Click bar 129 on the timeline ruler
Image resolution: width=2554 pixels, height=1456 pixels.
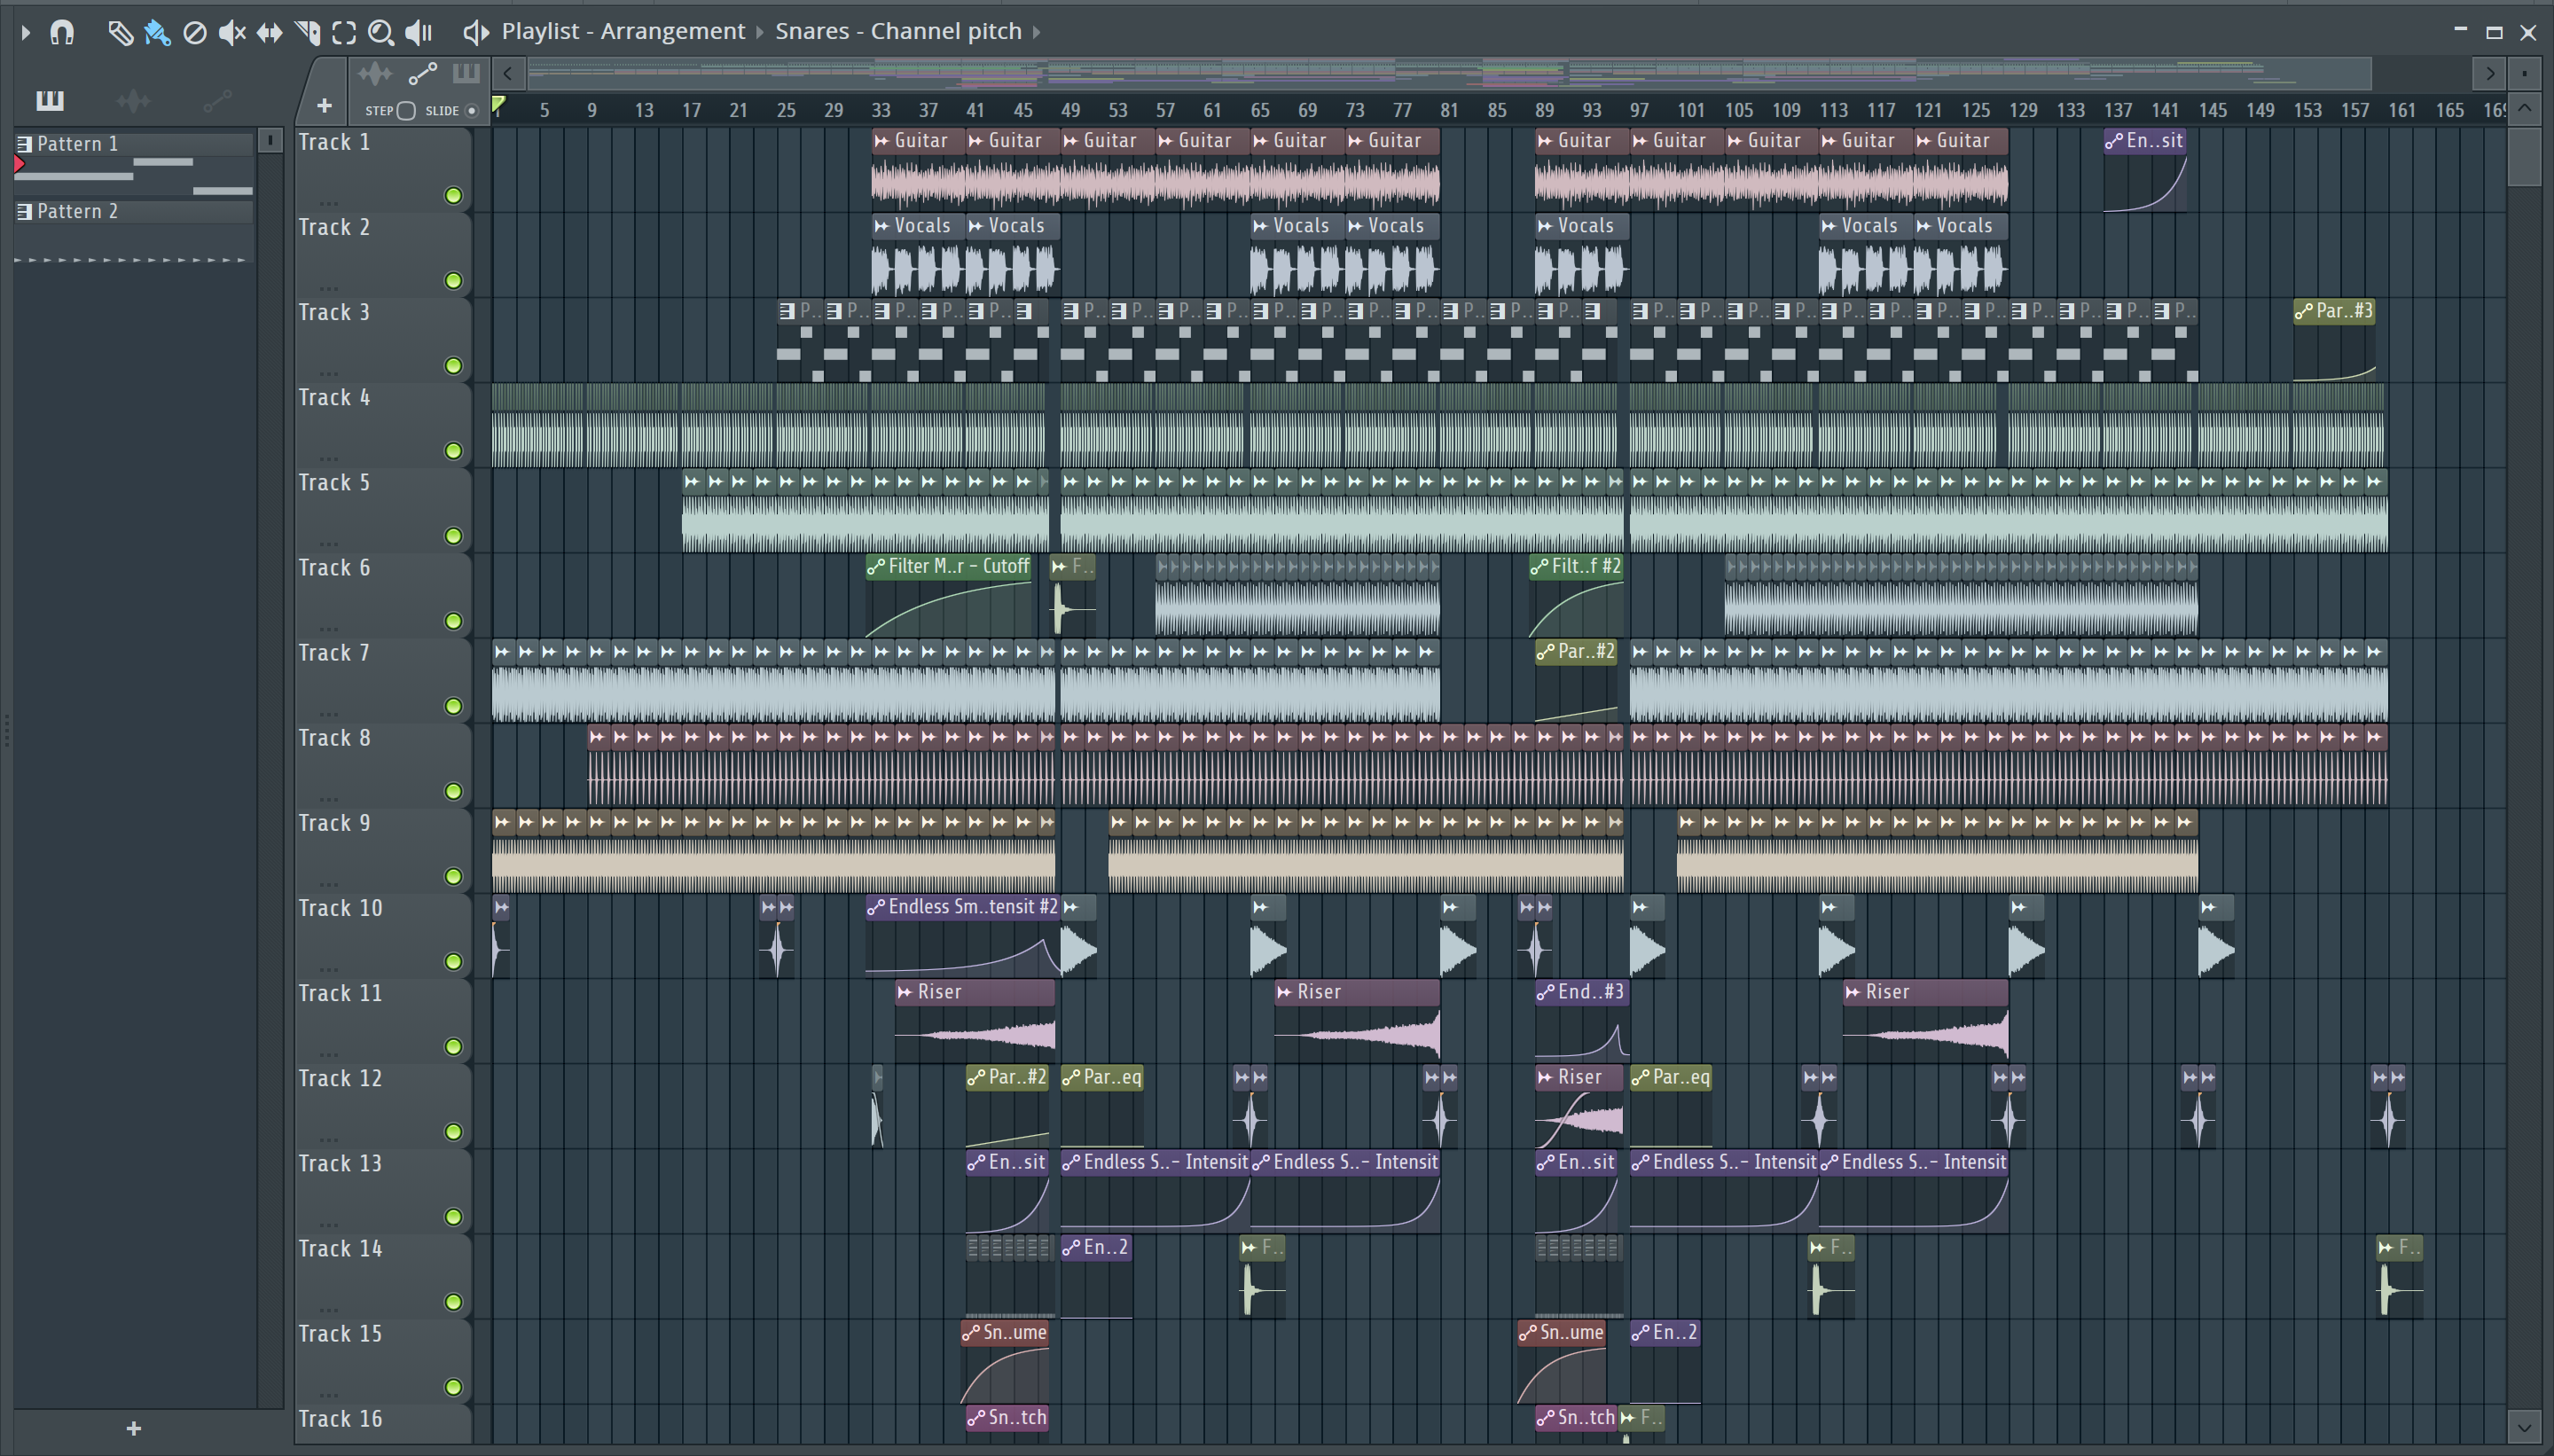tap(2023, 111)
